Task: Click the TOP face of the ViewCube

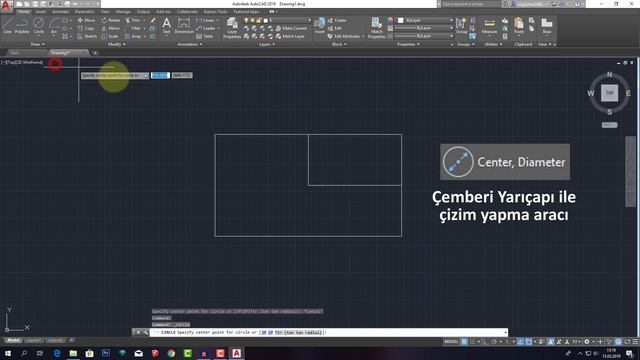Action: coord(609,93)
